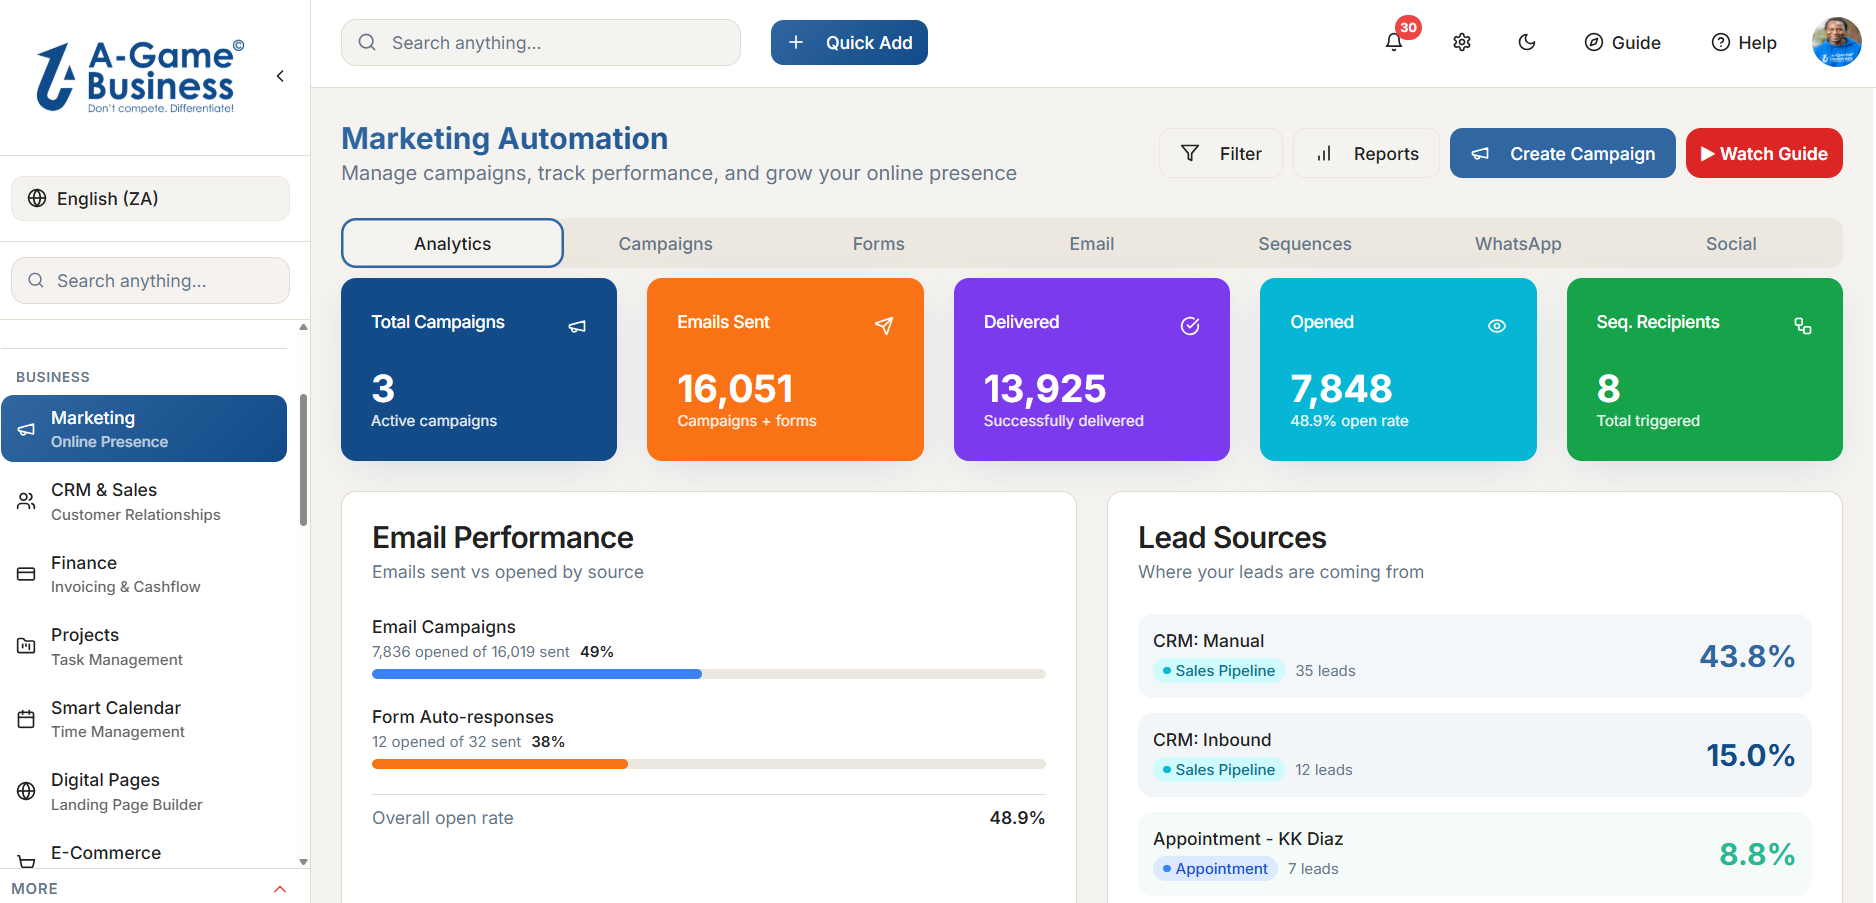Click the 7,848 Opened figure
Viewport: 1876px width, 903px height.
[1341, 388]
